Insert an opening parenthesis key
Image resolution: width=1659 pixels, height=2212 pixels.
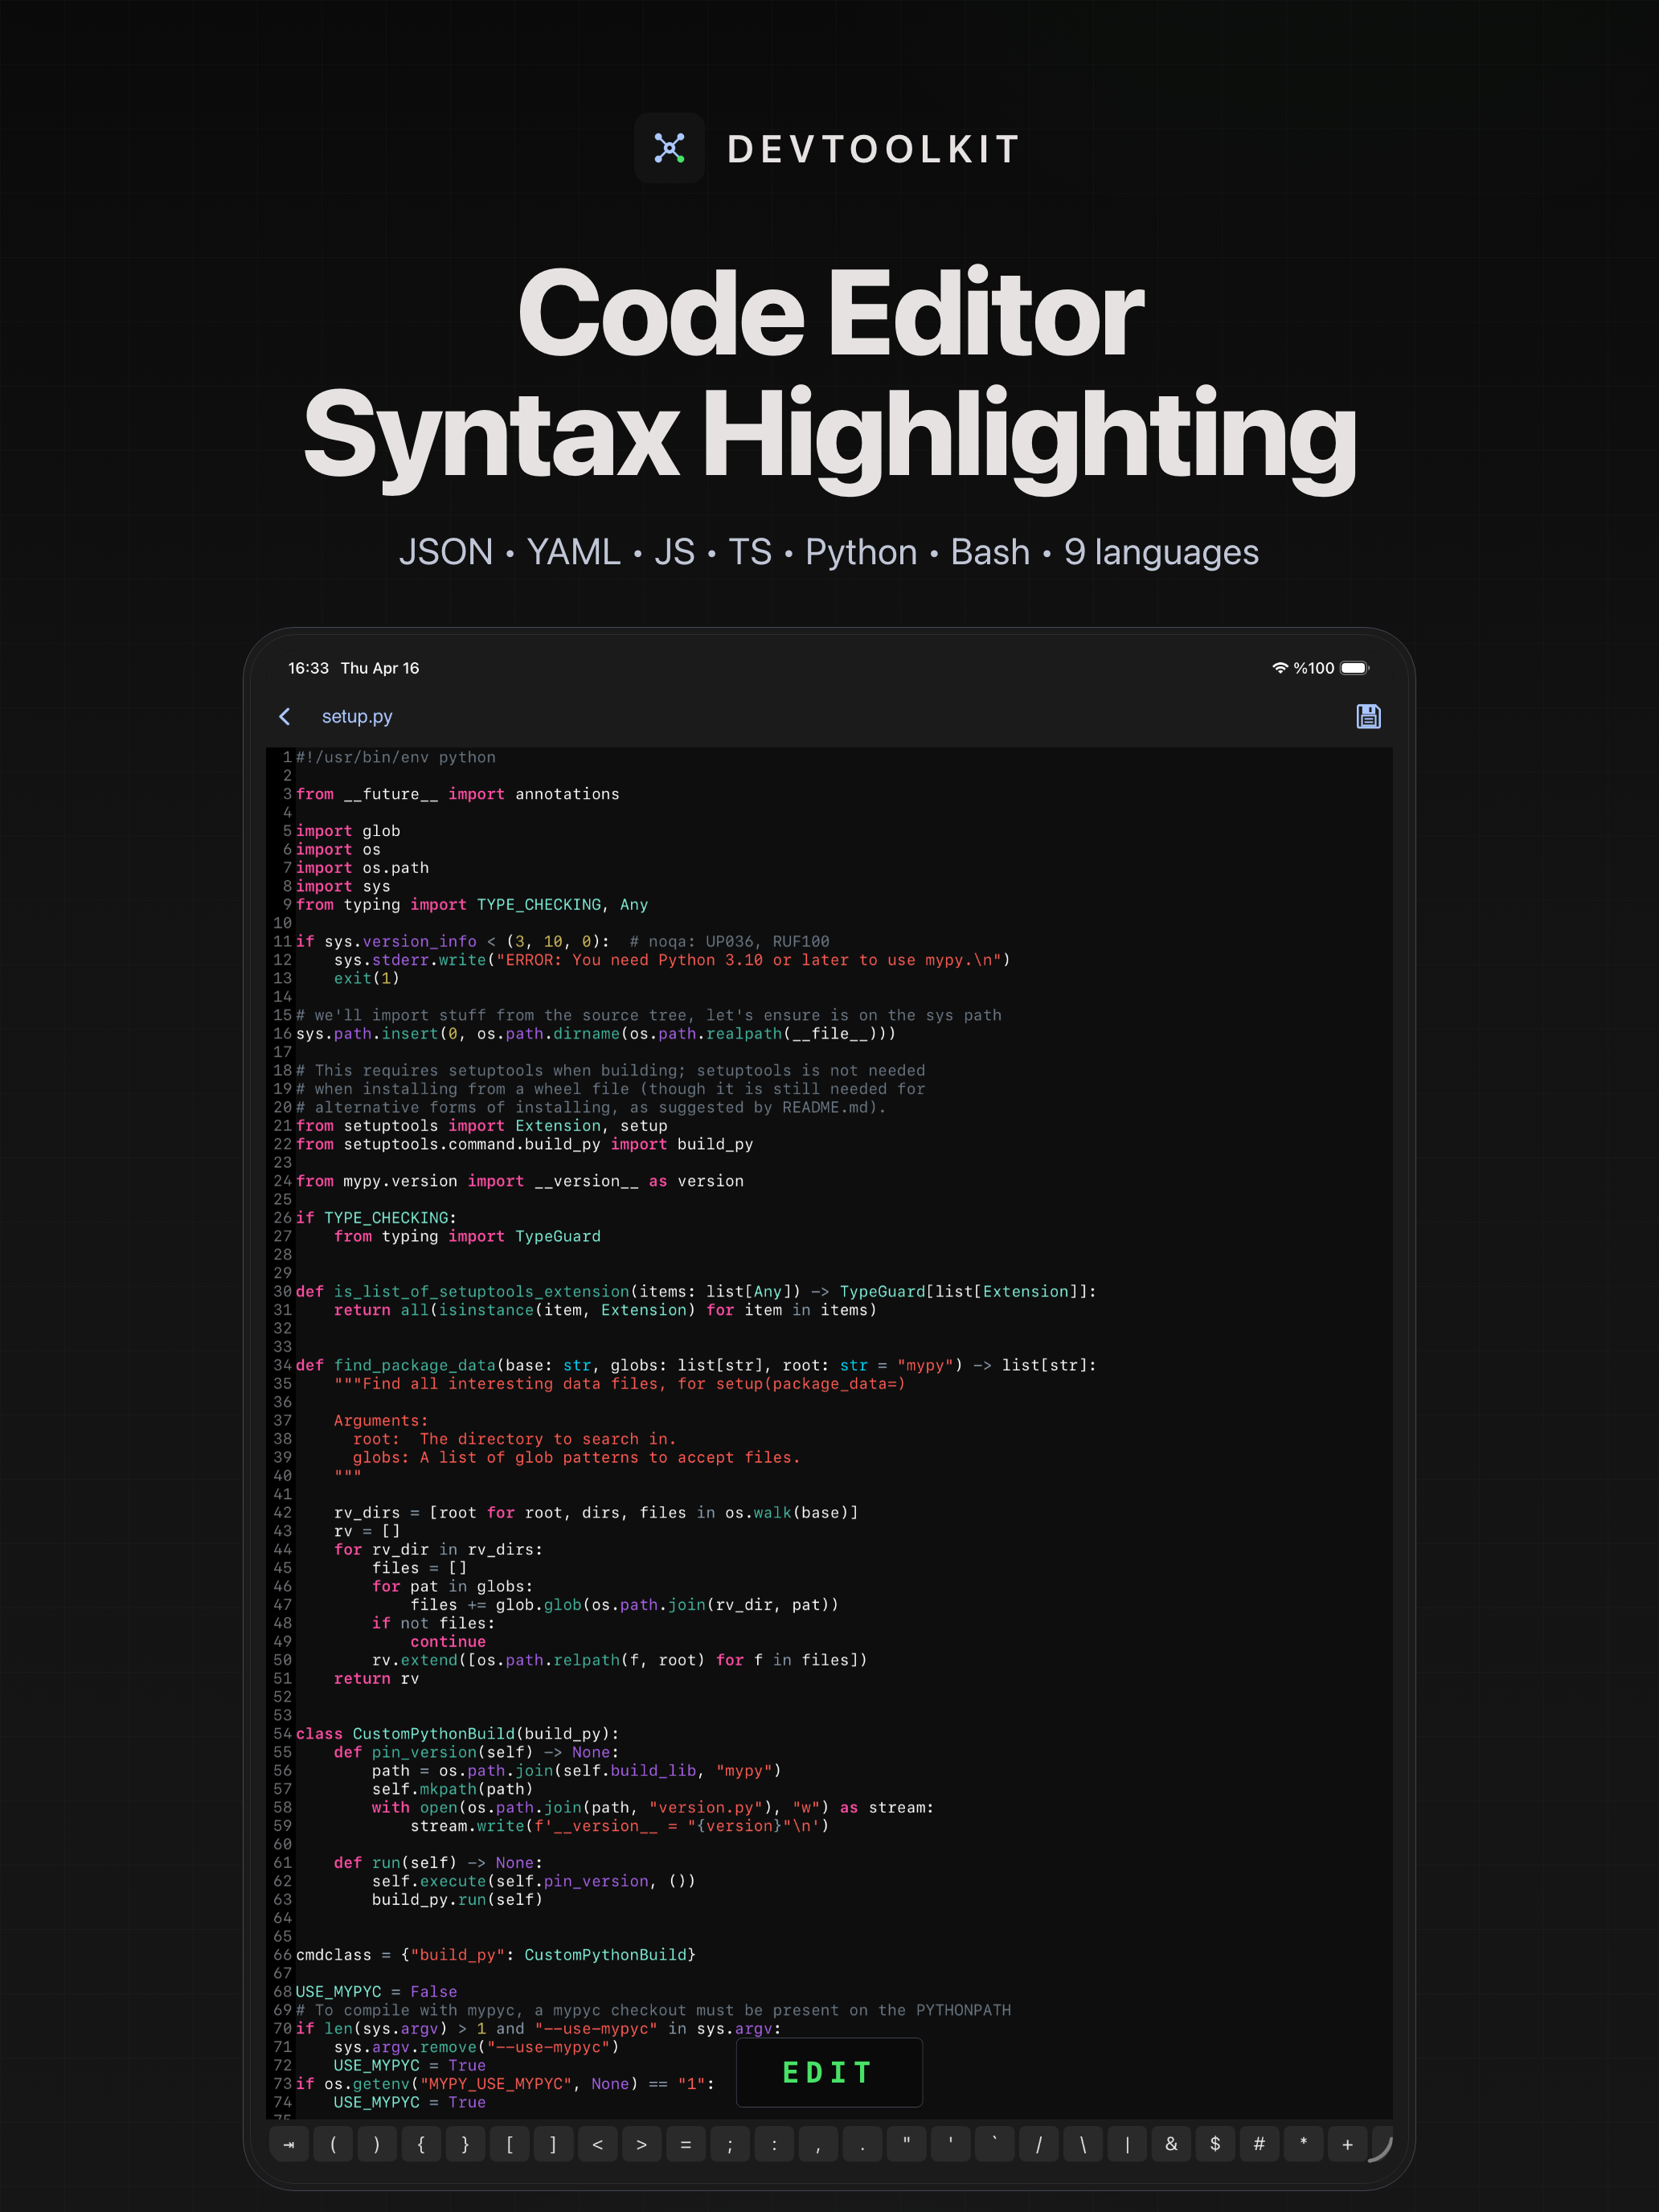point(333,2144)
